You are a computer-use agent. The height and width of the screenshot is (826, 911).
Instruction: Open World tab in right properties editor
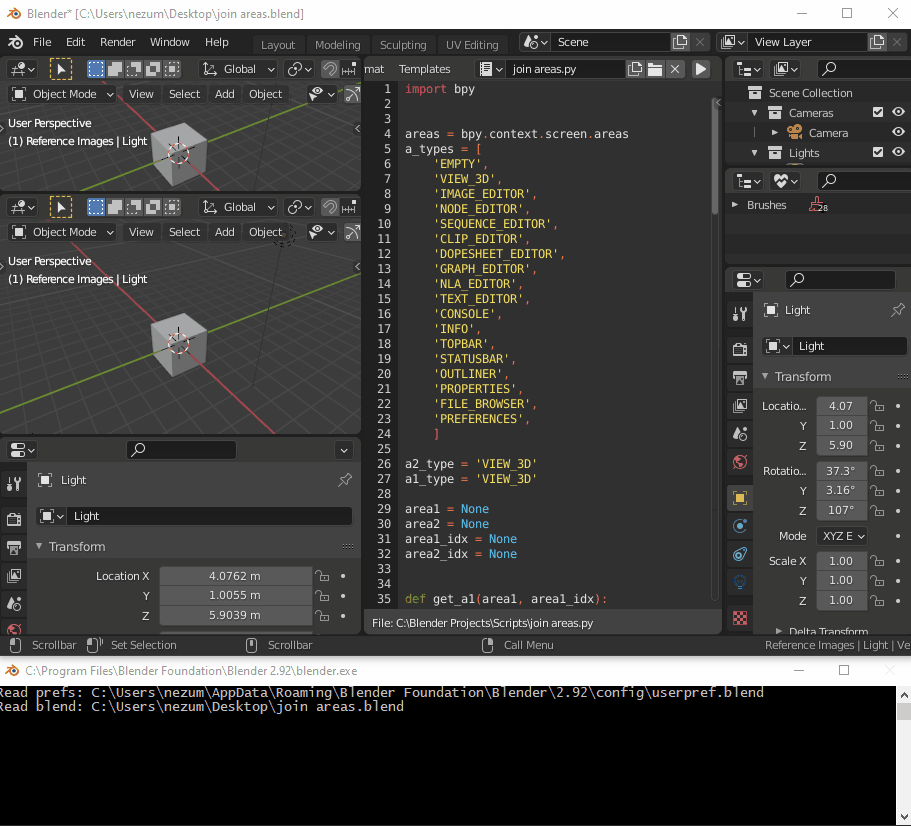coord(740,462)
